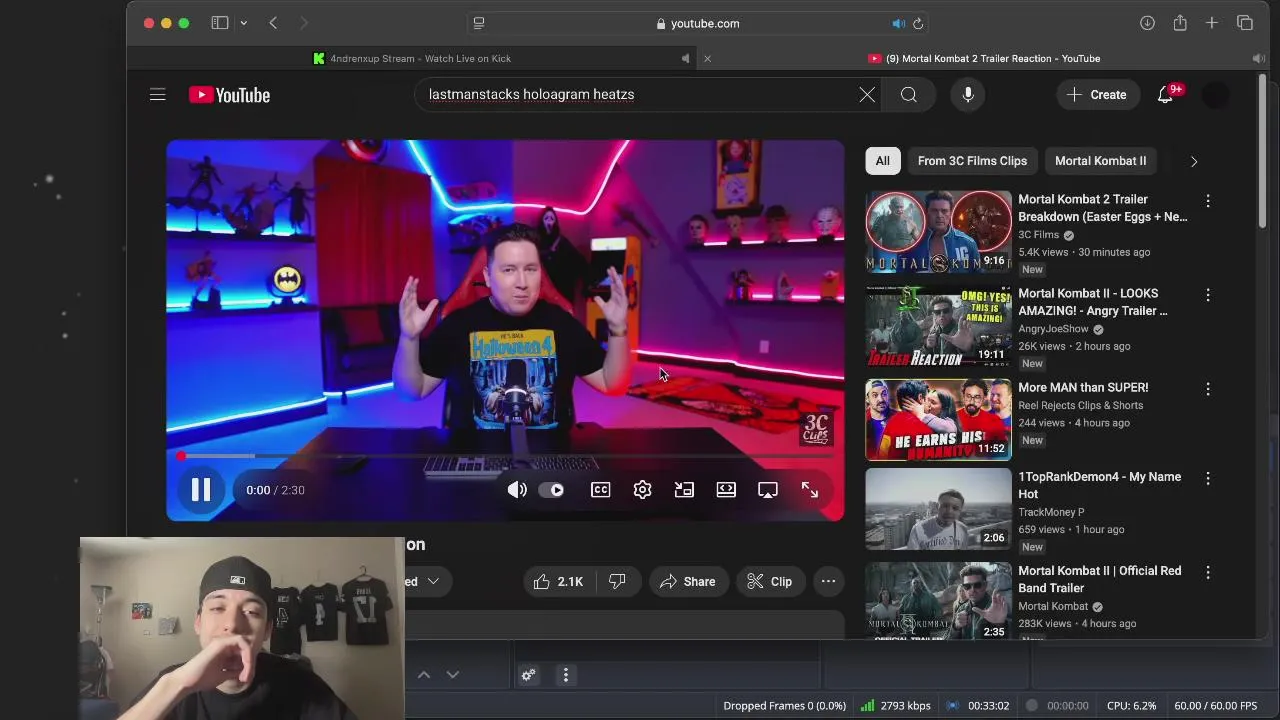Start voice search with the microphone
The image size is (1280, 720).
967,95
